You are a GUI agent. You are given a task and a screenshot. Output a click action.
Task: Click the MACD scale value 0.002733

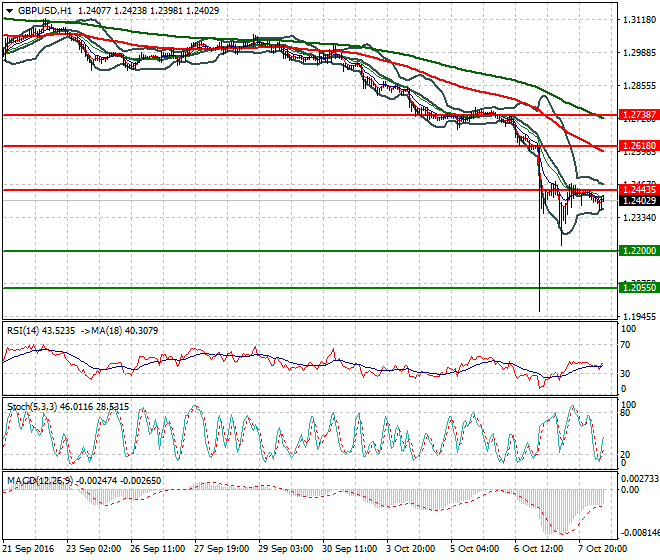(x=640, y=479)
